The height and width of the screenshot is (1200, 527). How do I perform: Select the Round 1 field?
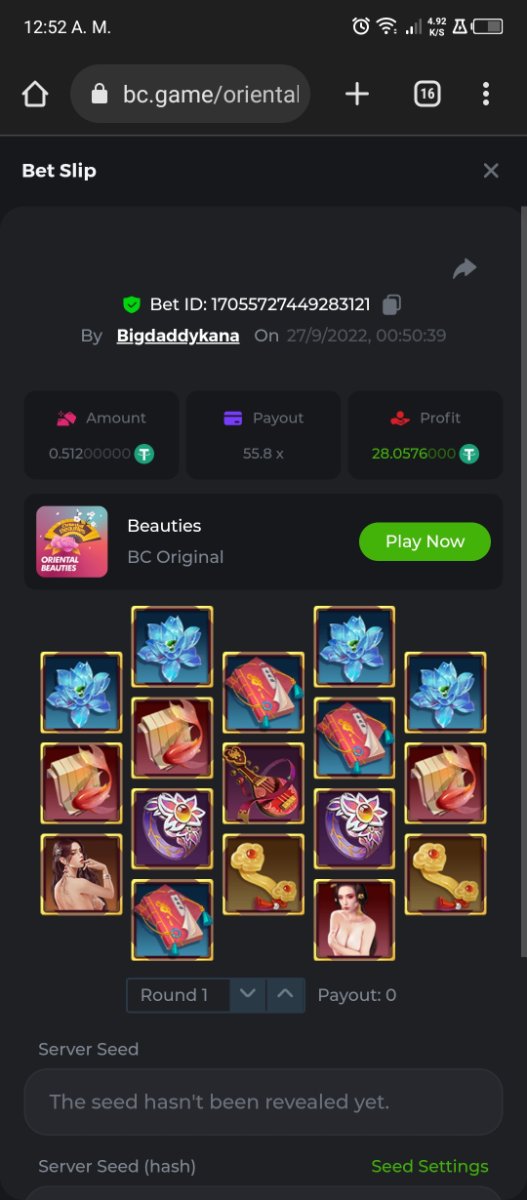coord(179,995)
